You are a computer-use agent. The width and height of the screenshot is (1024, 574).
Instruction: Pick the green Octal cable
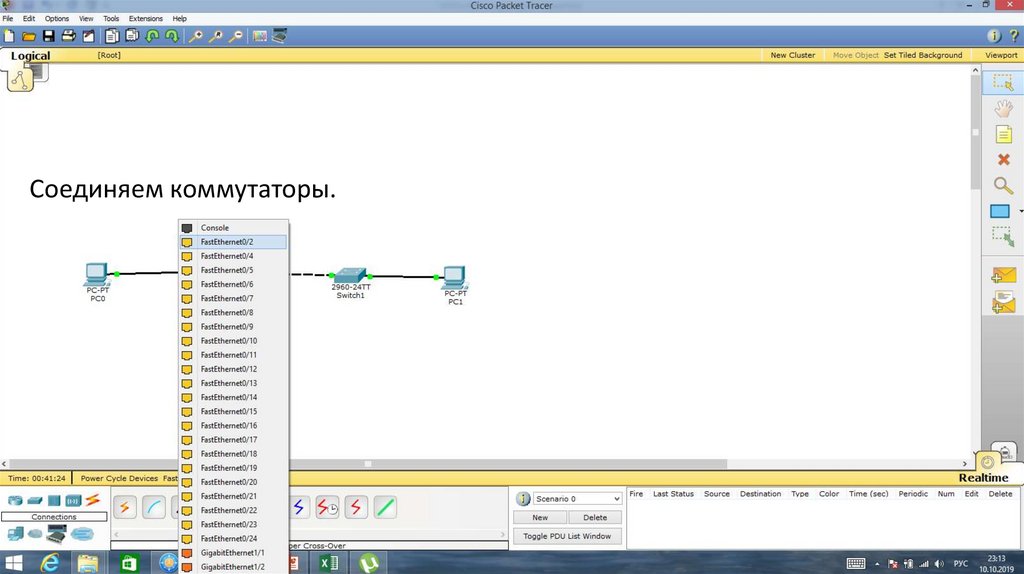point(385,507)
